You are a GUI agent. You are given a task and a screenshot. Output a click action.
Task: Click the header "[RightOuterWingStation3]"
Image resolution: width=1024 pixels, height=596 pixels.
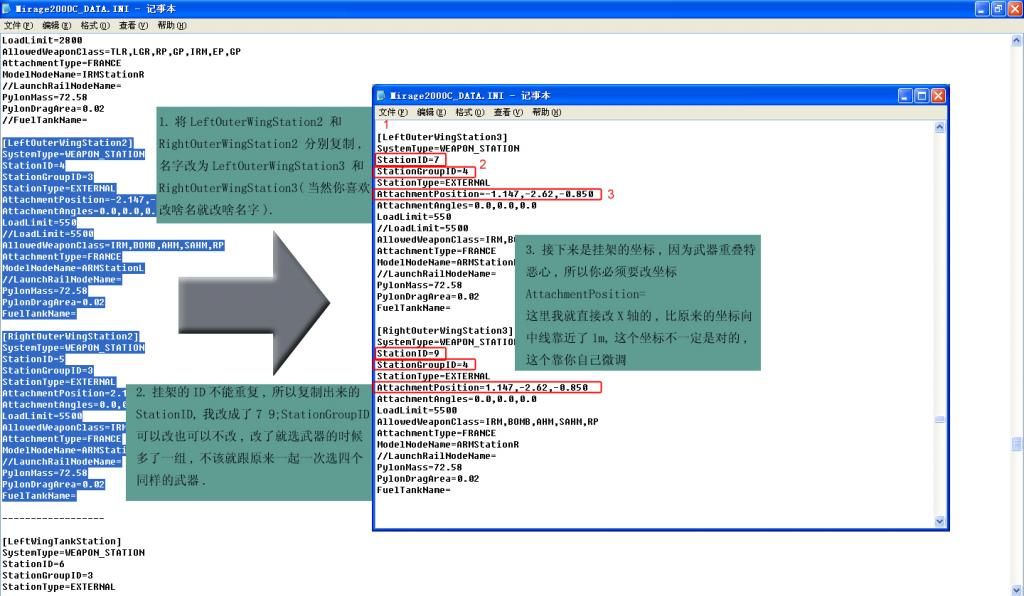(445, 331)
